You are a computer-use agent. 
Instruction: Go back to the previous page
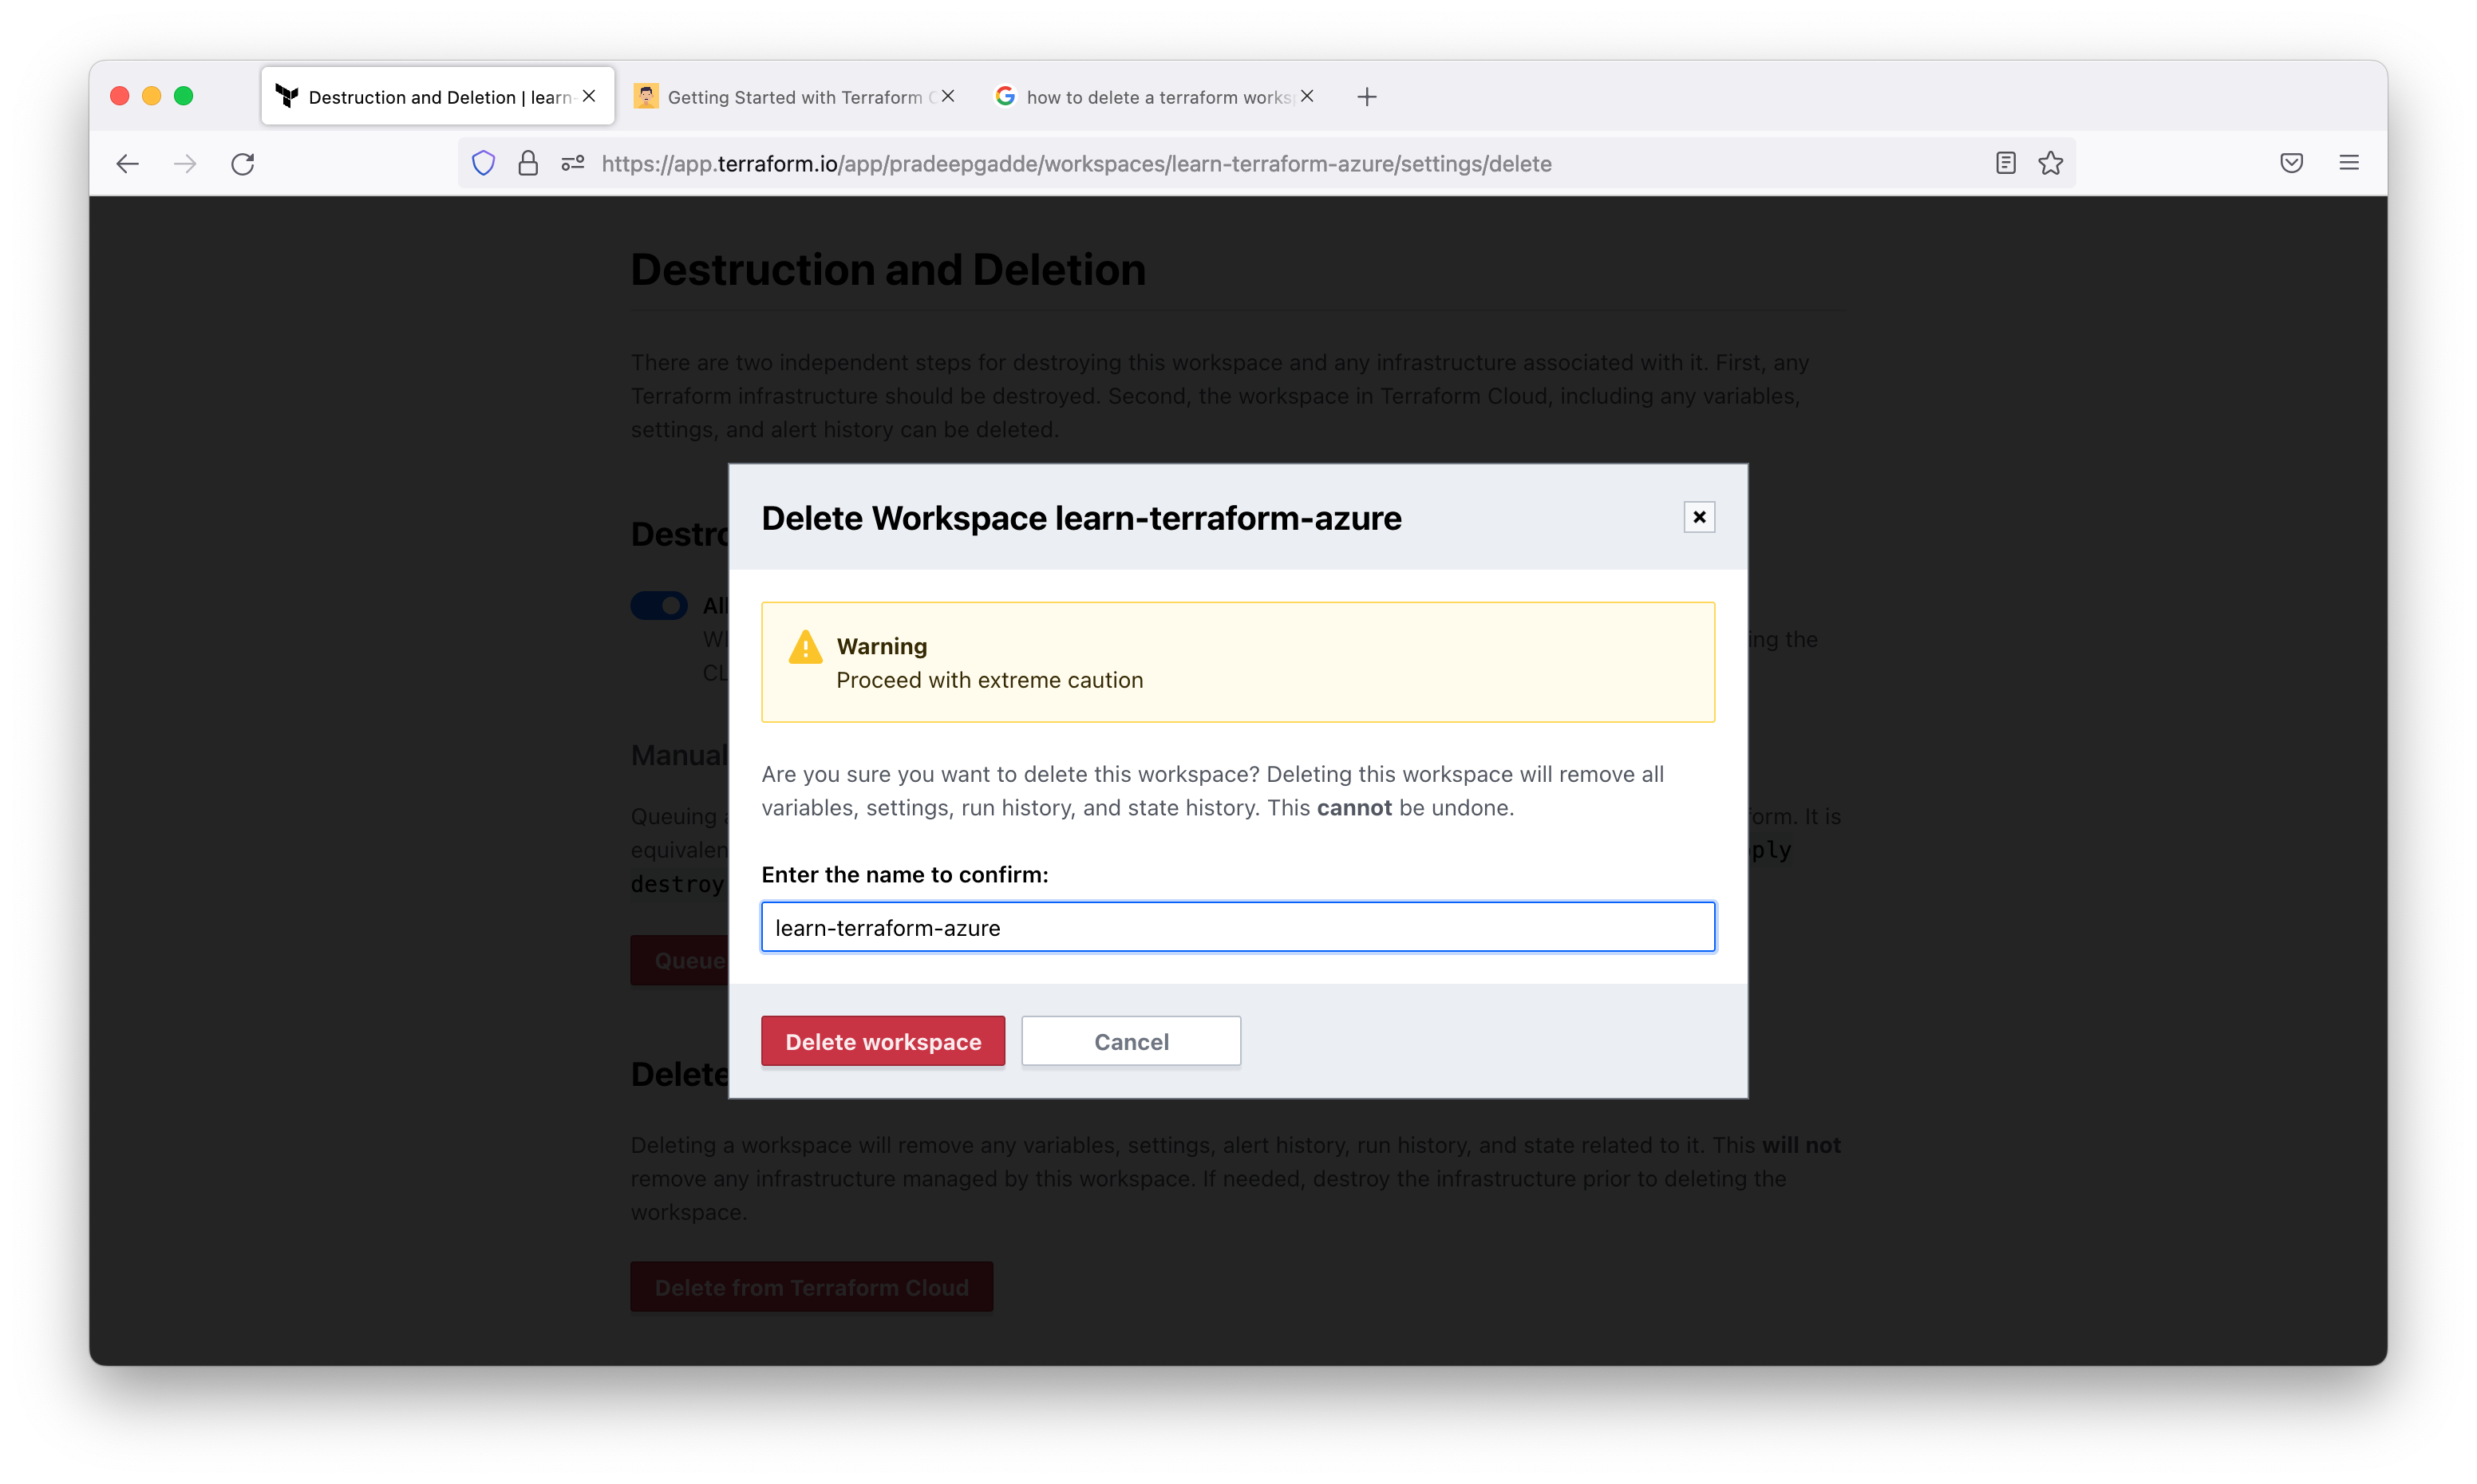click(127, 163)
